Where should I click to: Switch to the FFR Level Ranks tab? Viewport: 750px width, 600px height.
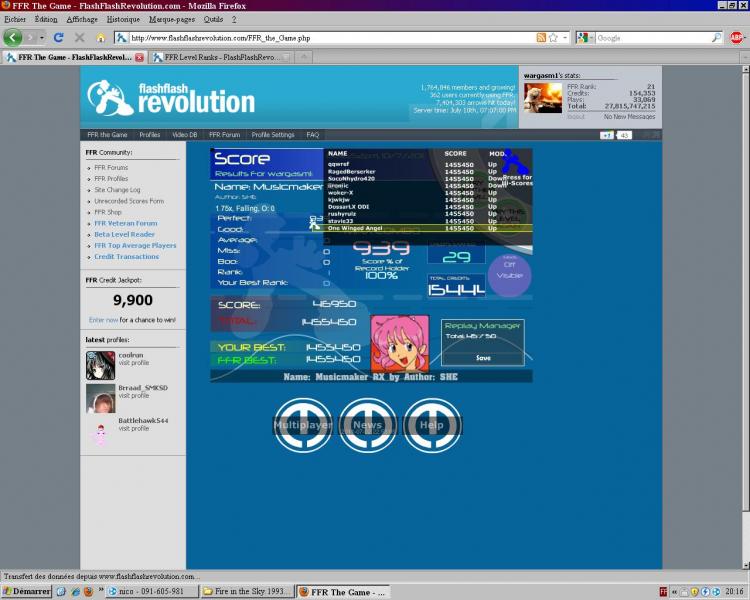(220, 57)
